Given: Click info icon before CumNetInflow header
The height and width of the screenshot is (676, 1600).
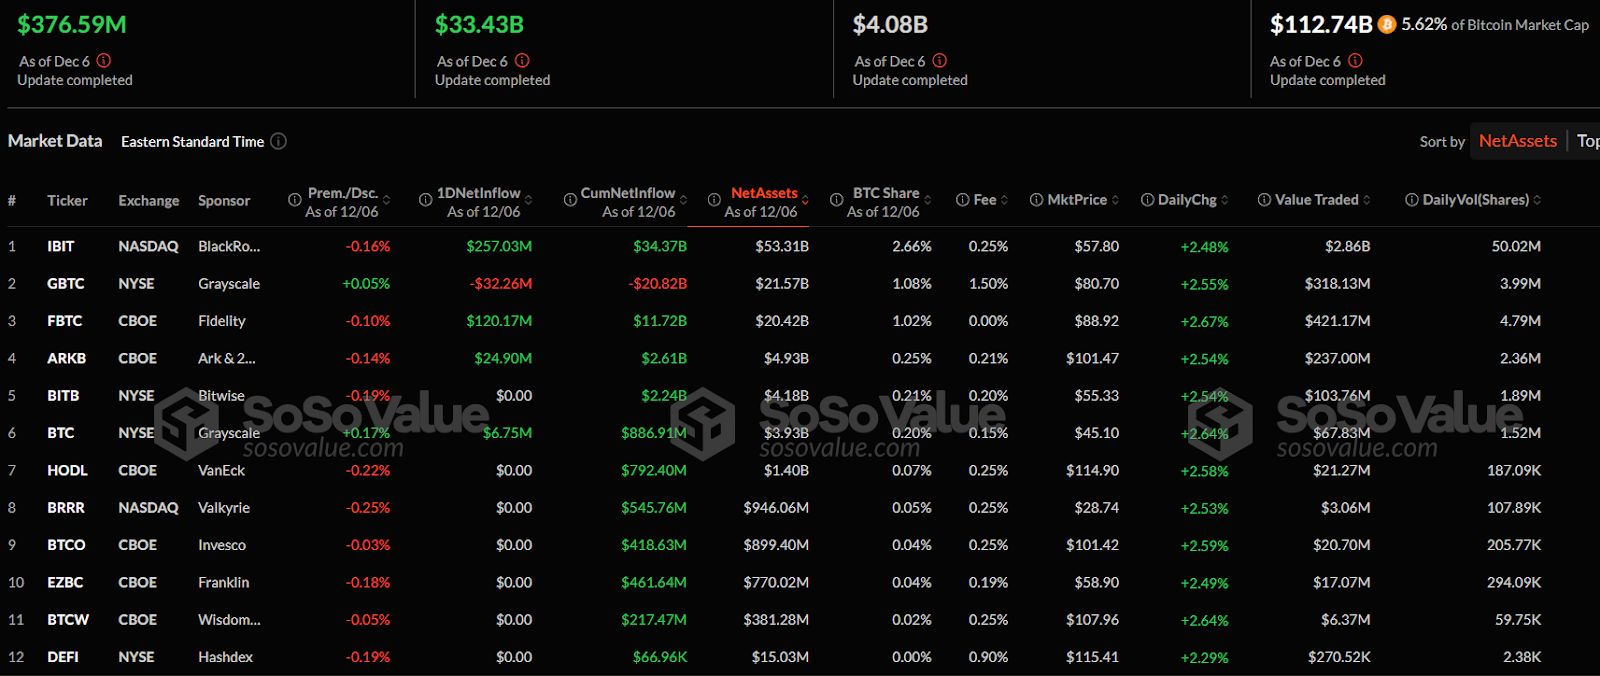Looking at the screenshot, I should click(570, 200).
